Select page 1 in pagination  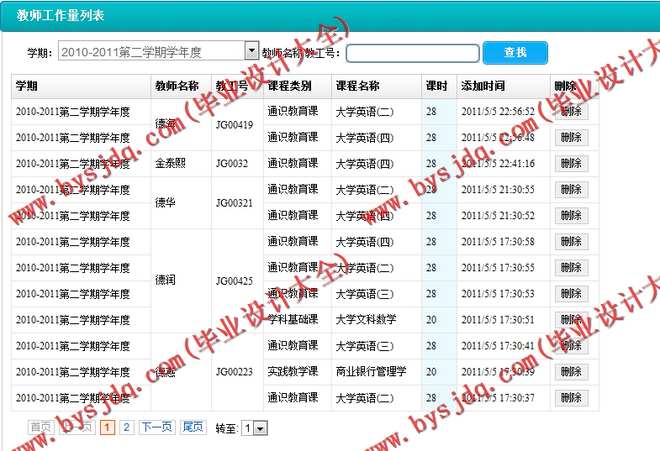point(108,427)
